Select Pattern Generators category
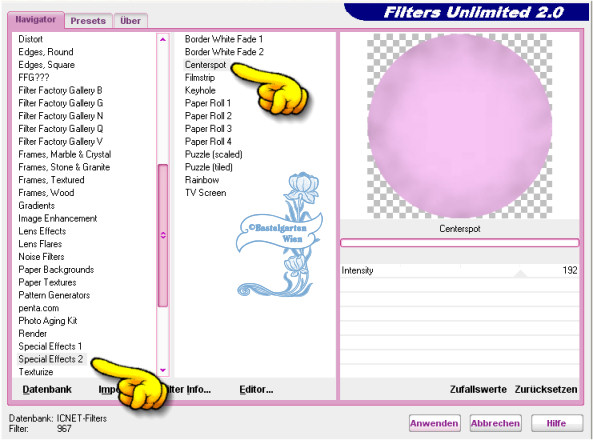The height and width of the screenshot is (440, 593). click(x=54, y=295)
